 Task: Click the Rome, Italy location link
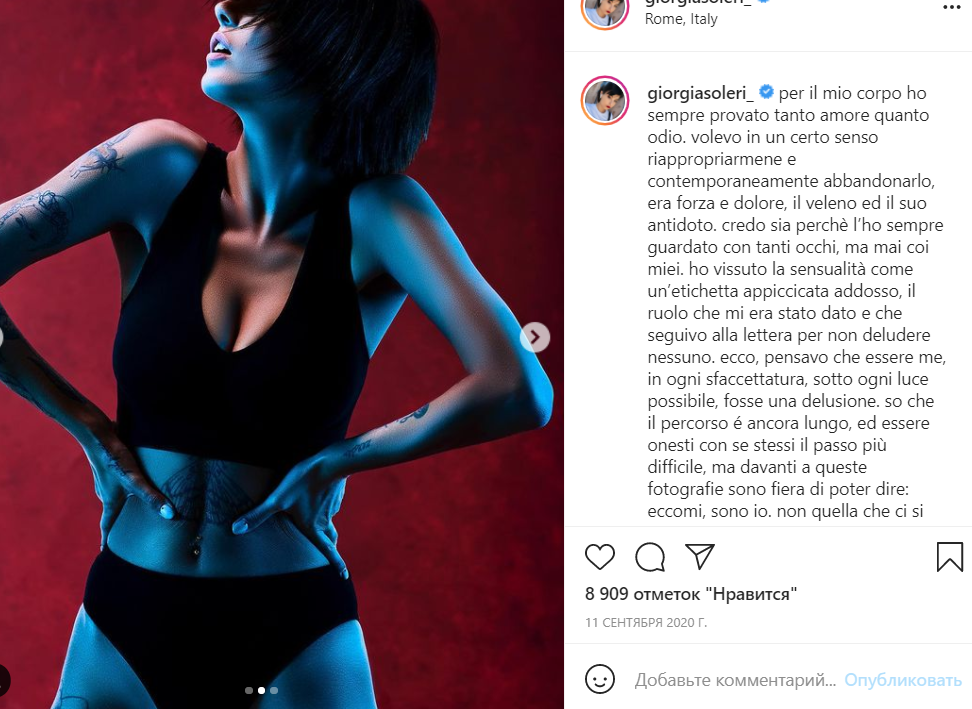[x=681, y=19]
